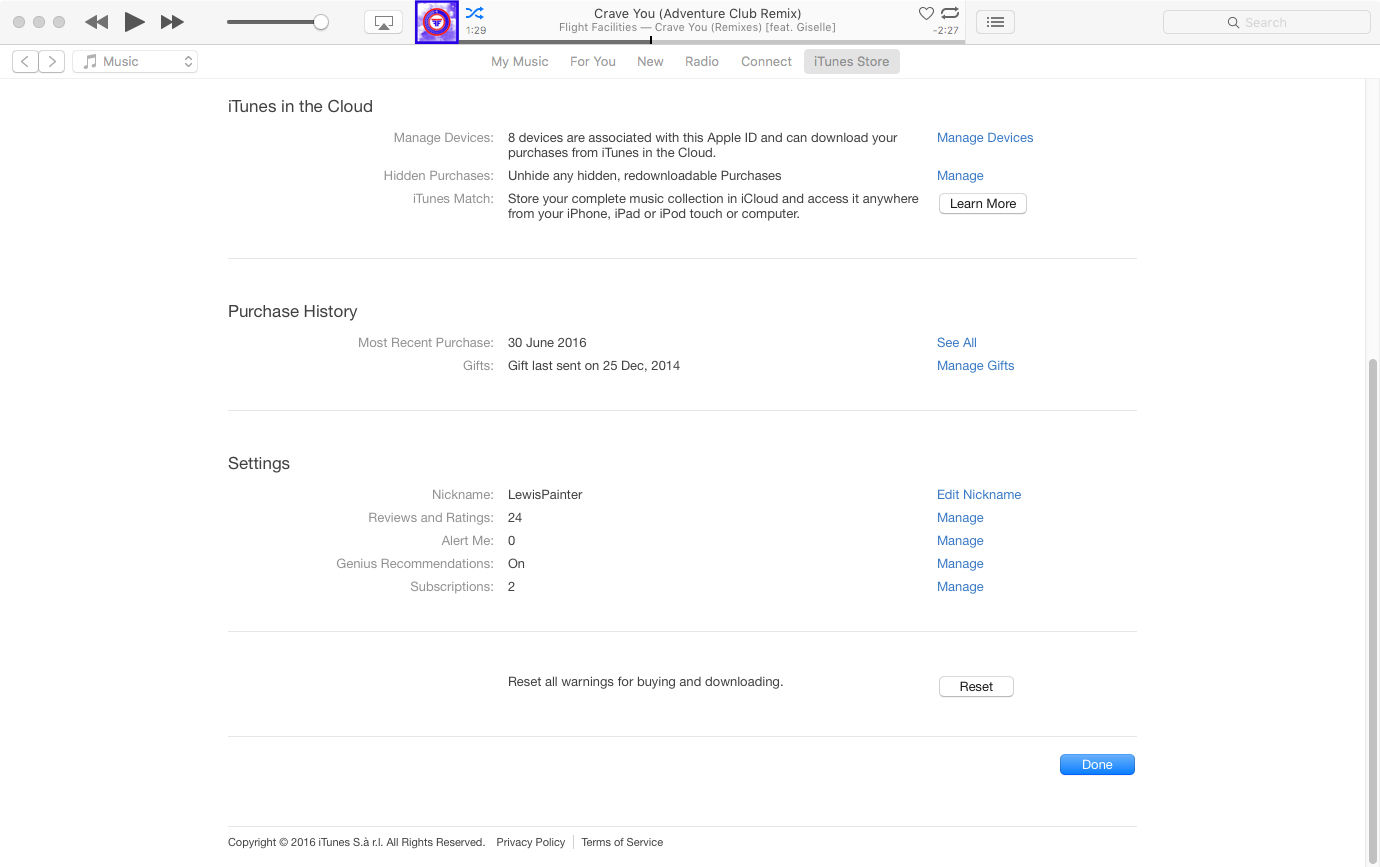Viewport: 1380px width, 867px height.
Task: Switch to the My Music tab
Action: [520, 62]
